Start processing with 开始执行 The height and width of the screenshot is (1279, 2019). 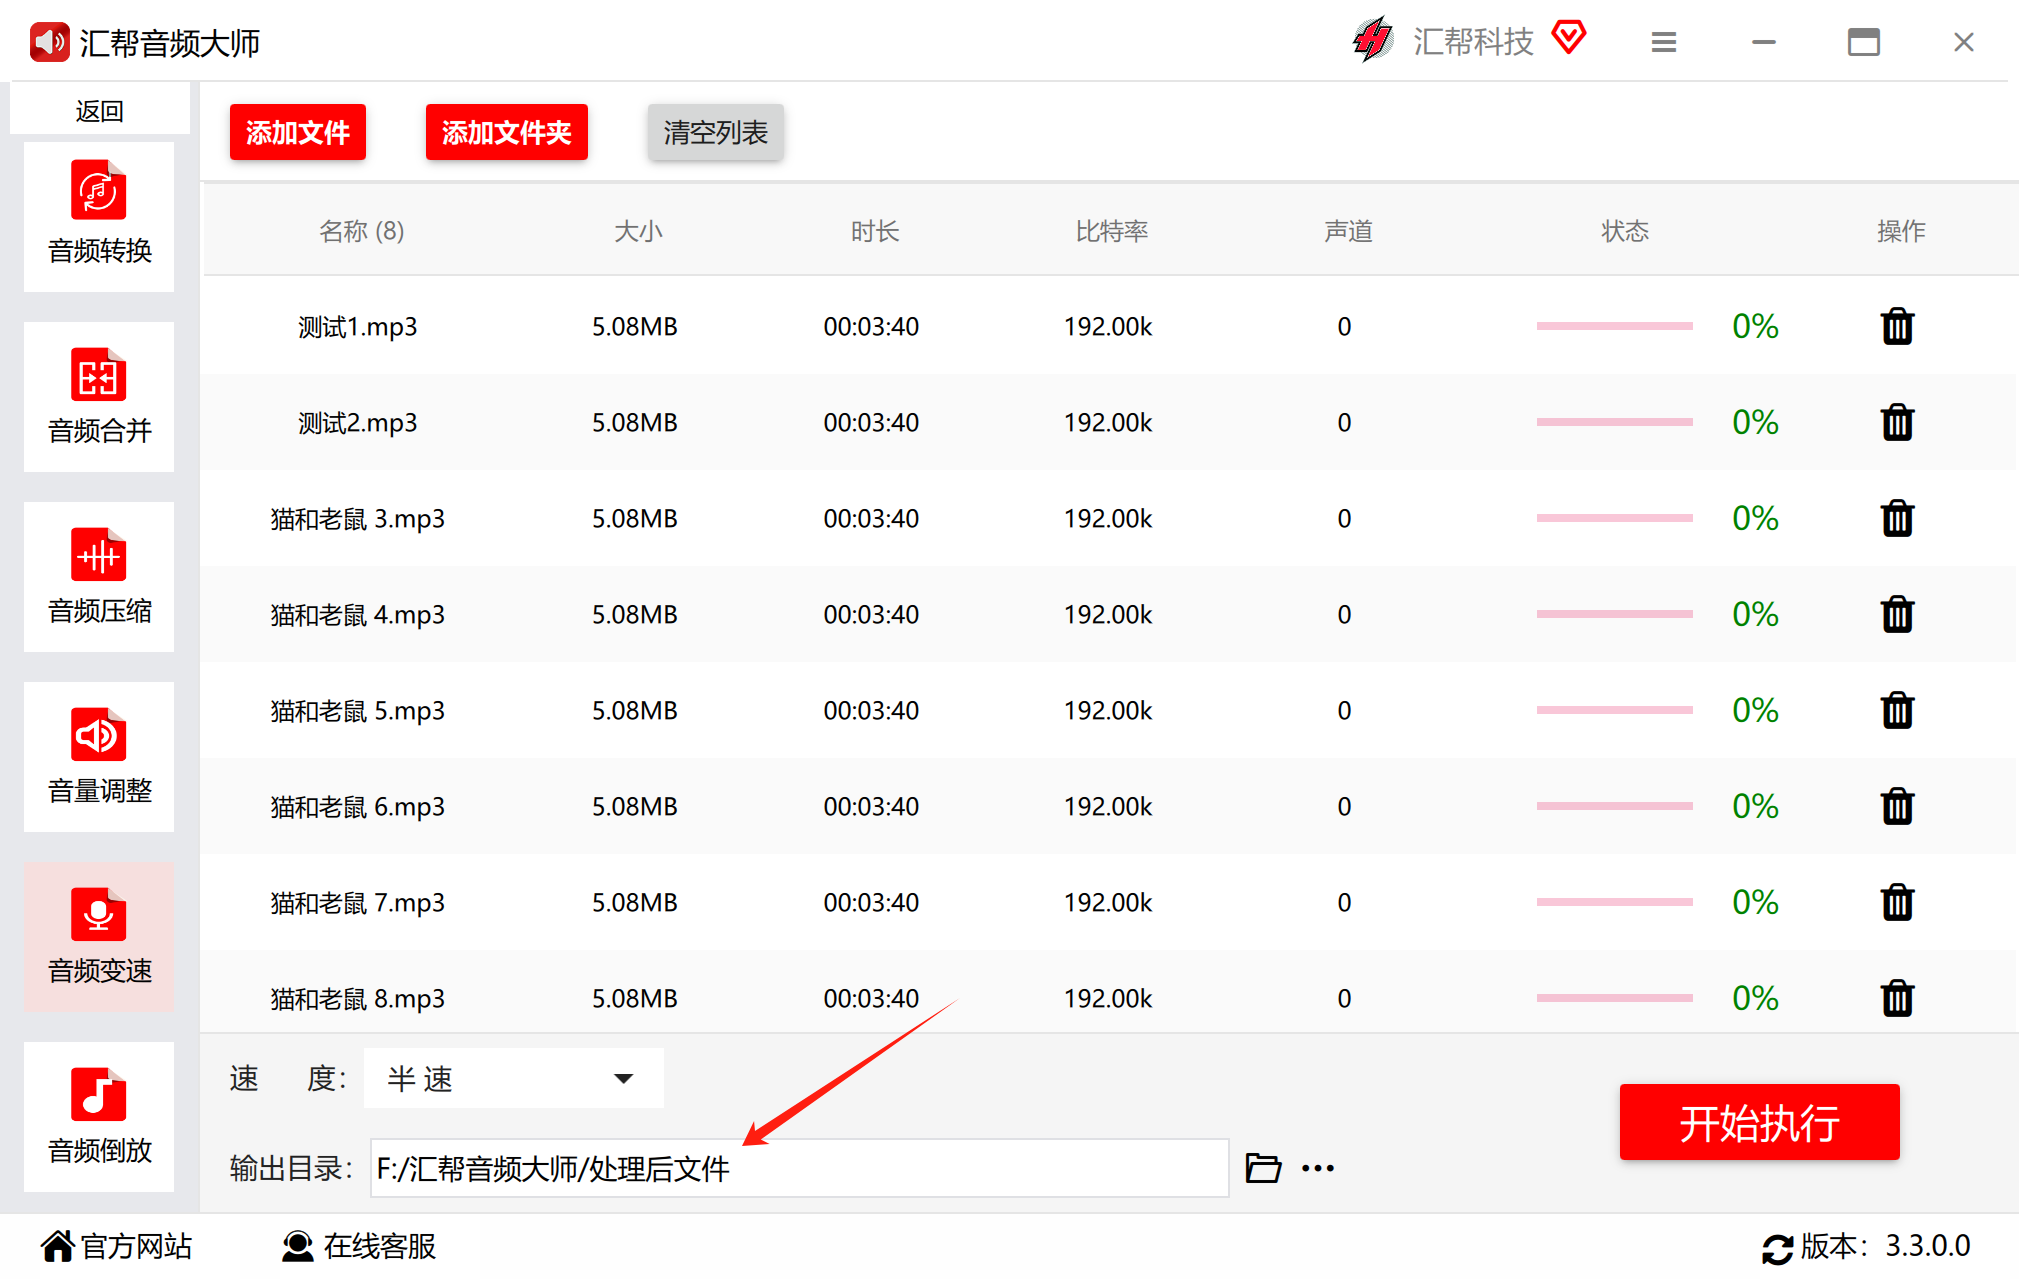coord(1758,1122)
